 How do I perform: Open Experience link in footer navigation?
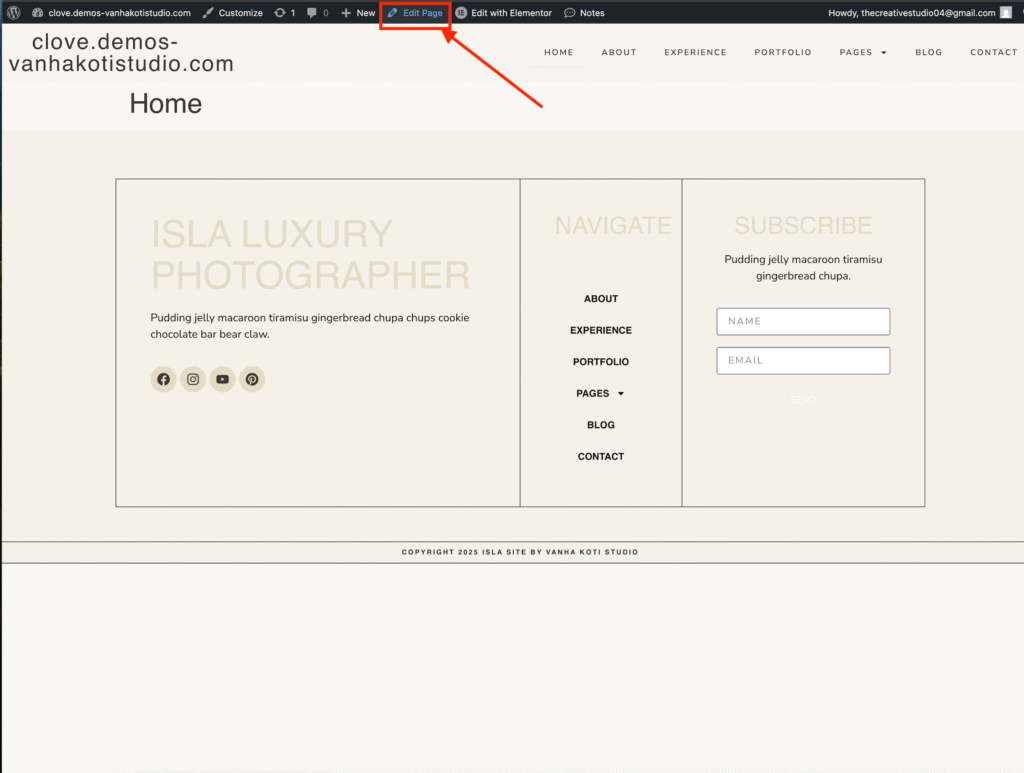[x=601, y=331]
